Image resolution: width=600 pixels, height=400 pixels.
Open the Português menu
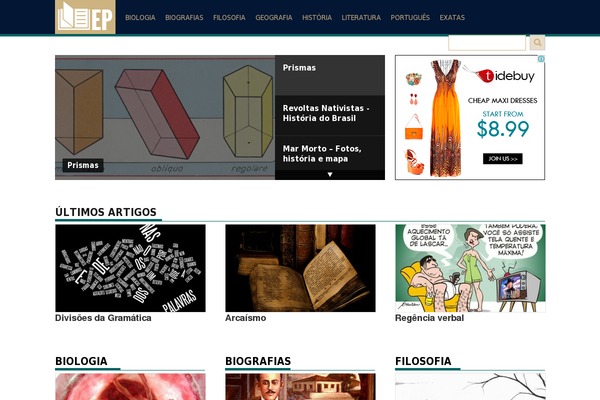click(410, 18)
